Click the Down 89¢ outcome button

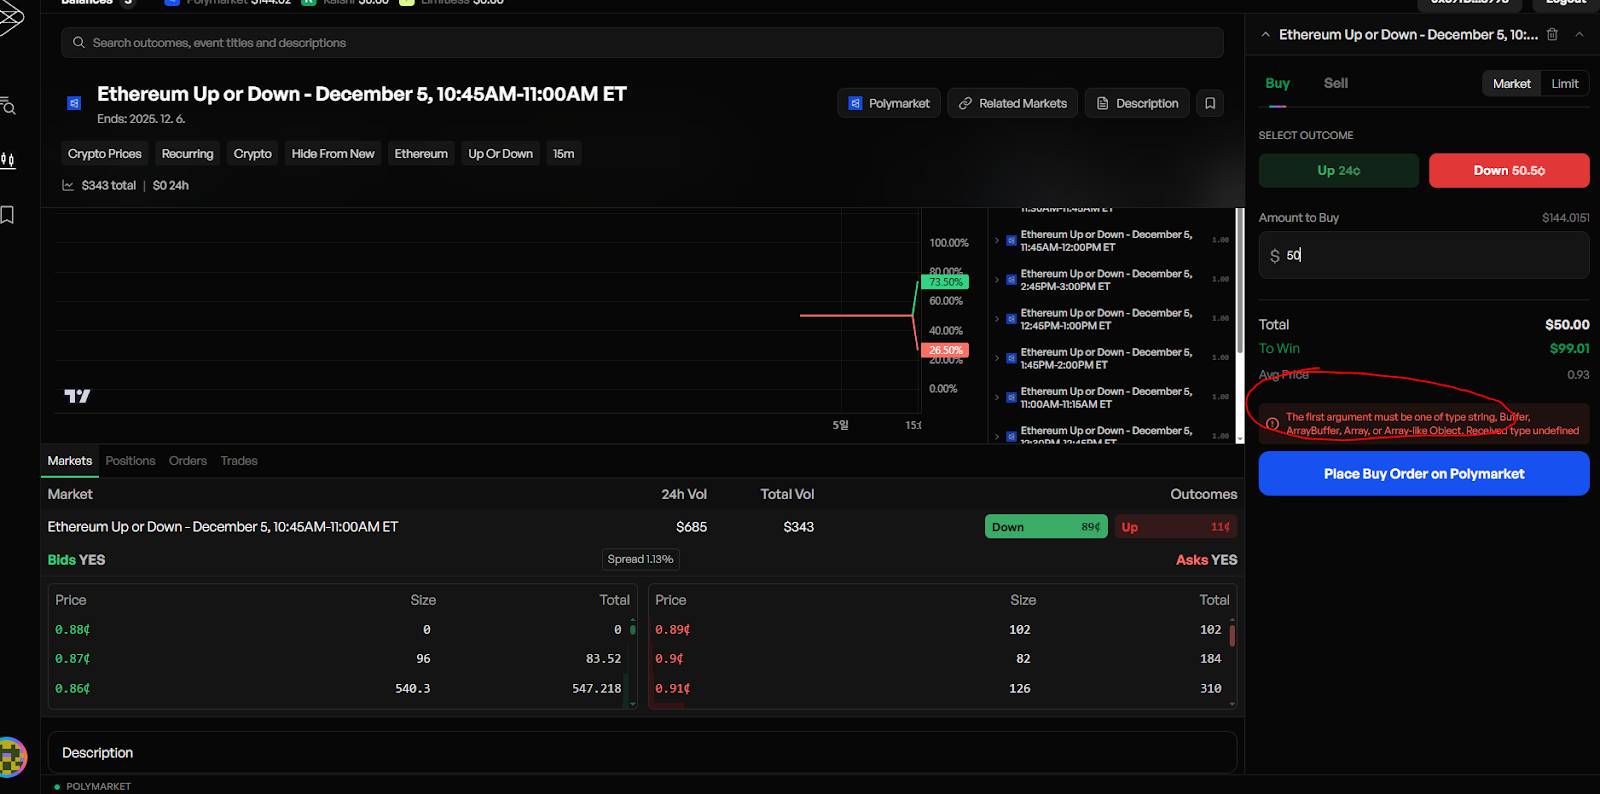click(x=1046, y=527)
